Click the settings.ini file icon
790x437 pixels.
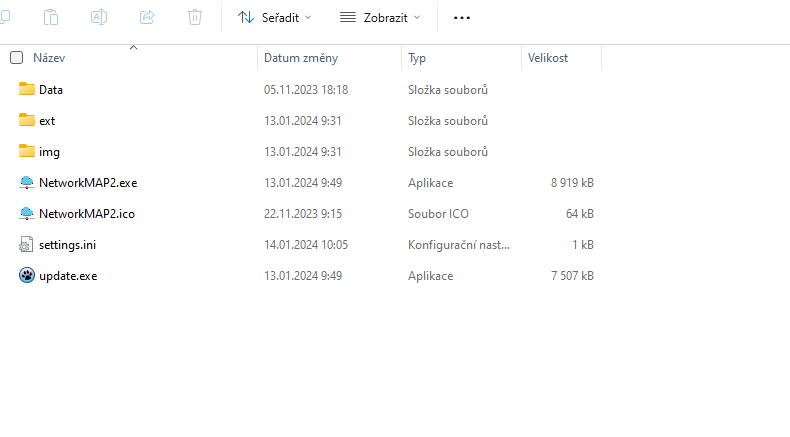(27, 245)
